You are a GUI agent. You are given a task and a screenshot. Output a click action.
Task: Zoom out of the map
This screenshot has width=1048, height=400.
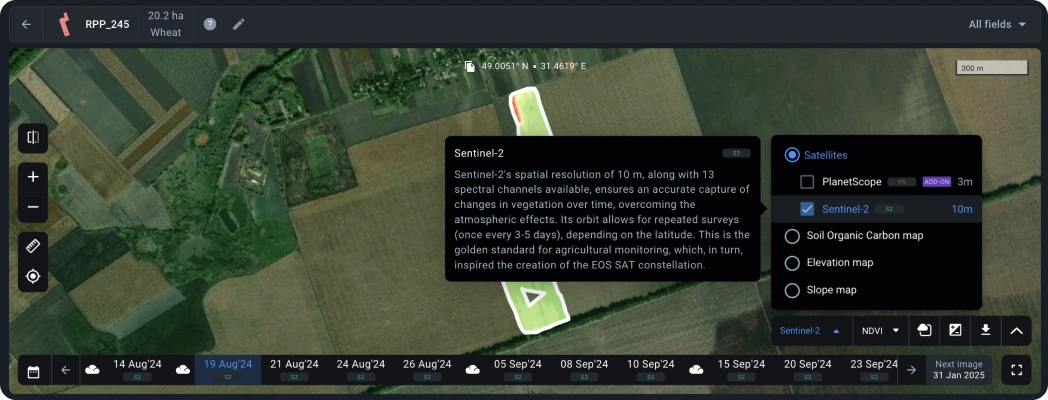[33, 207]
